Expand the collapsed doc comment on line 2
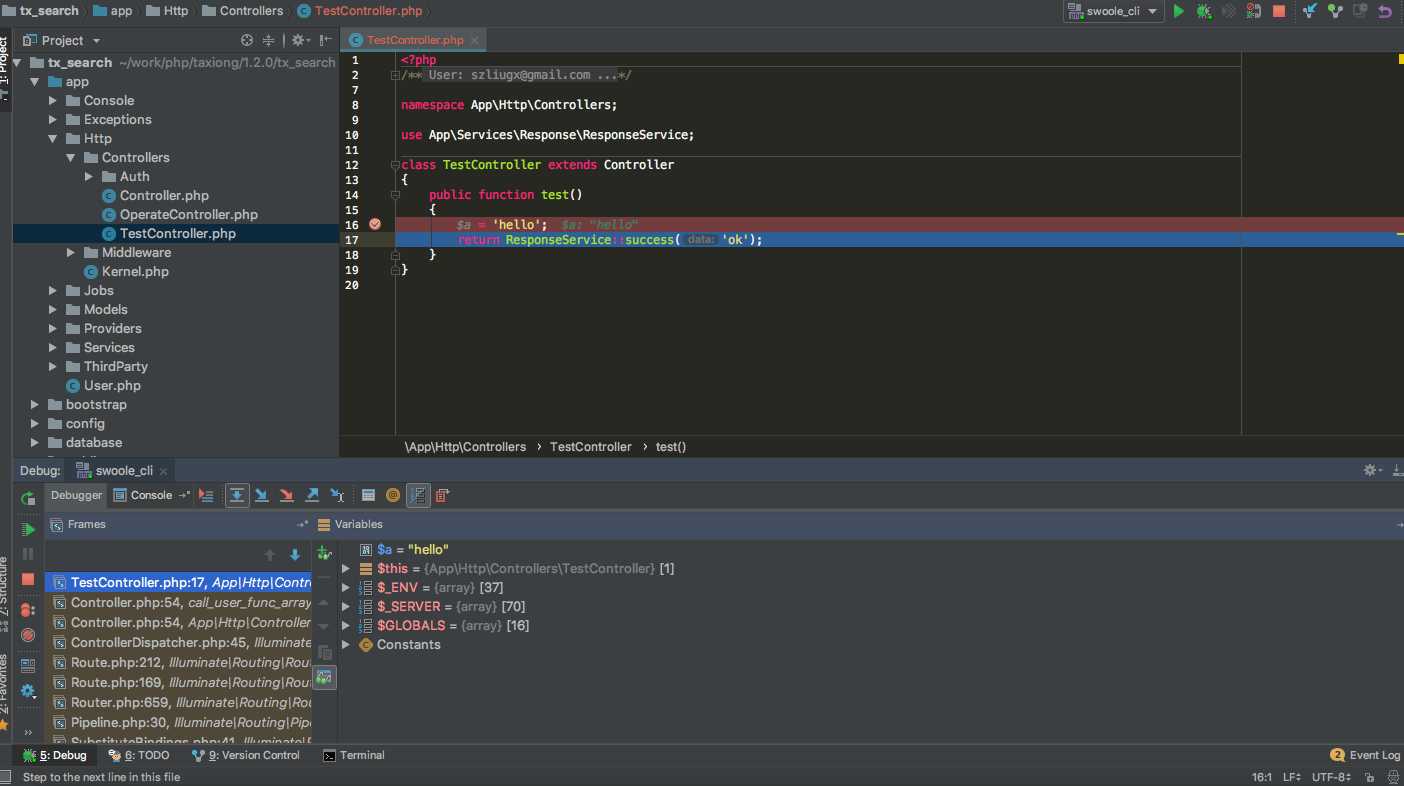 pos(396,75)
